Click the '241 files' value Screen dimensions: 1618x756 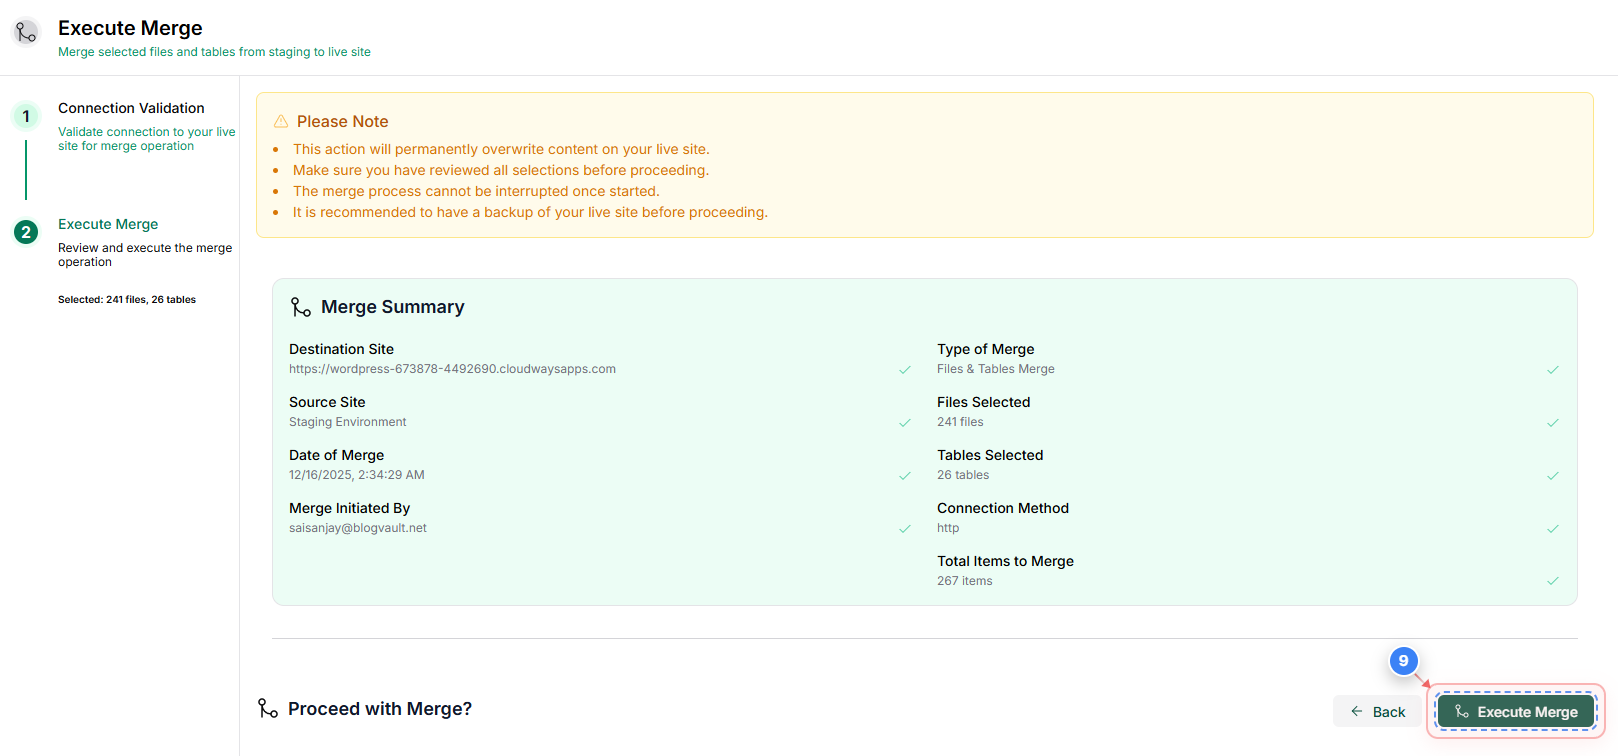pyautogui.click(x=960, y=422)
